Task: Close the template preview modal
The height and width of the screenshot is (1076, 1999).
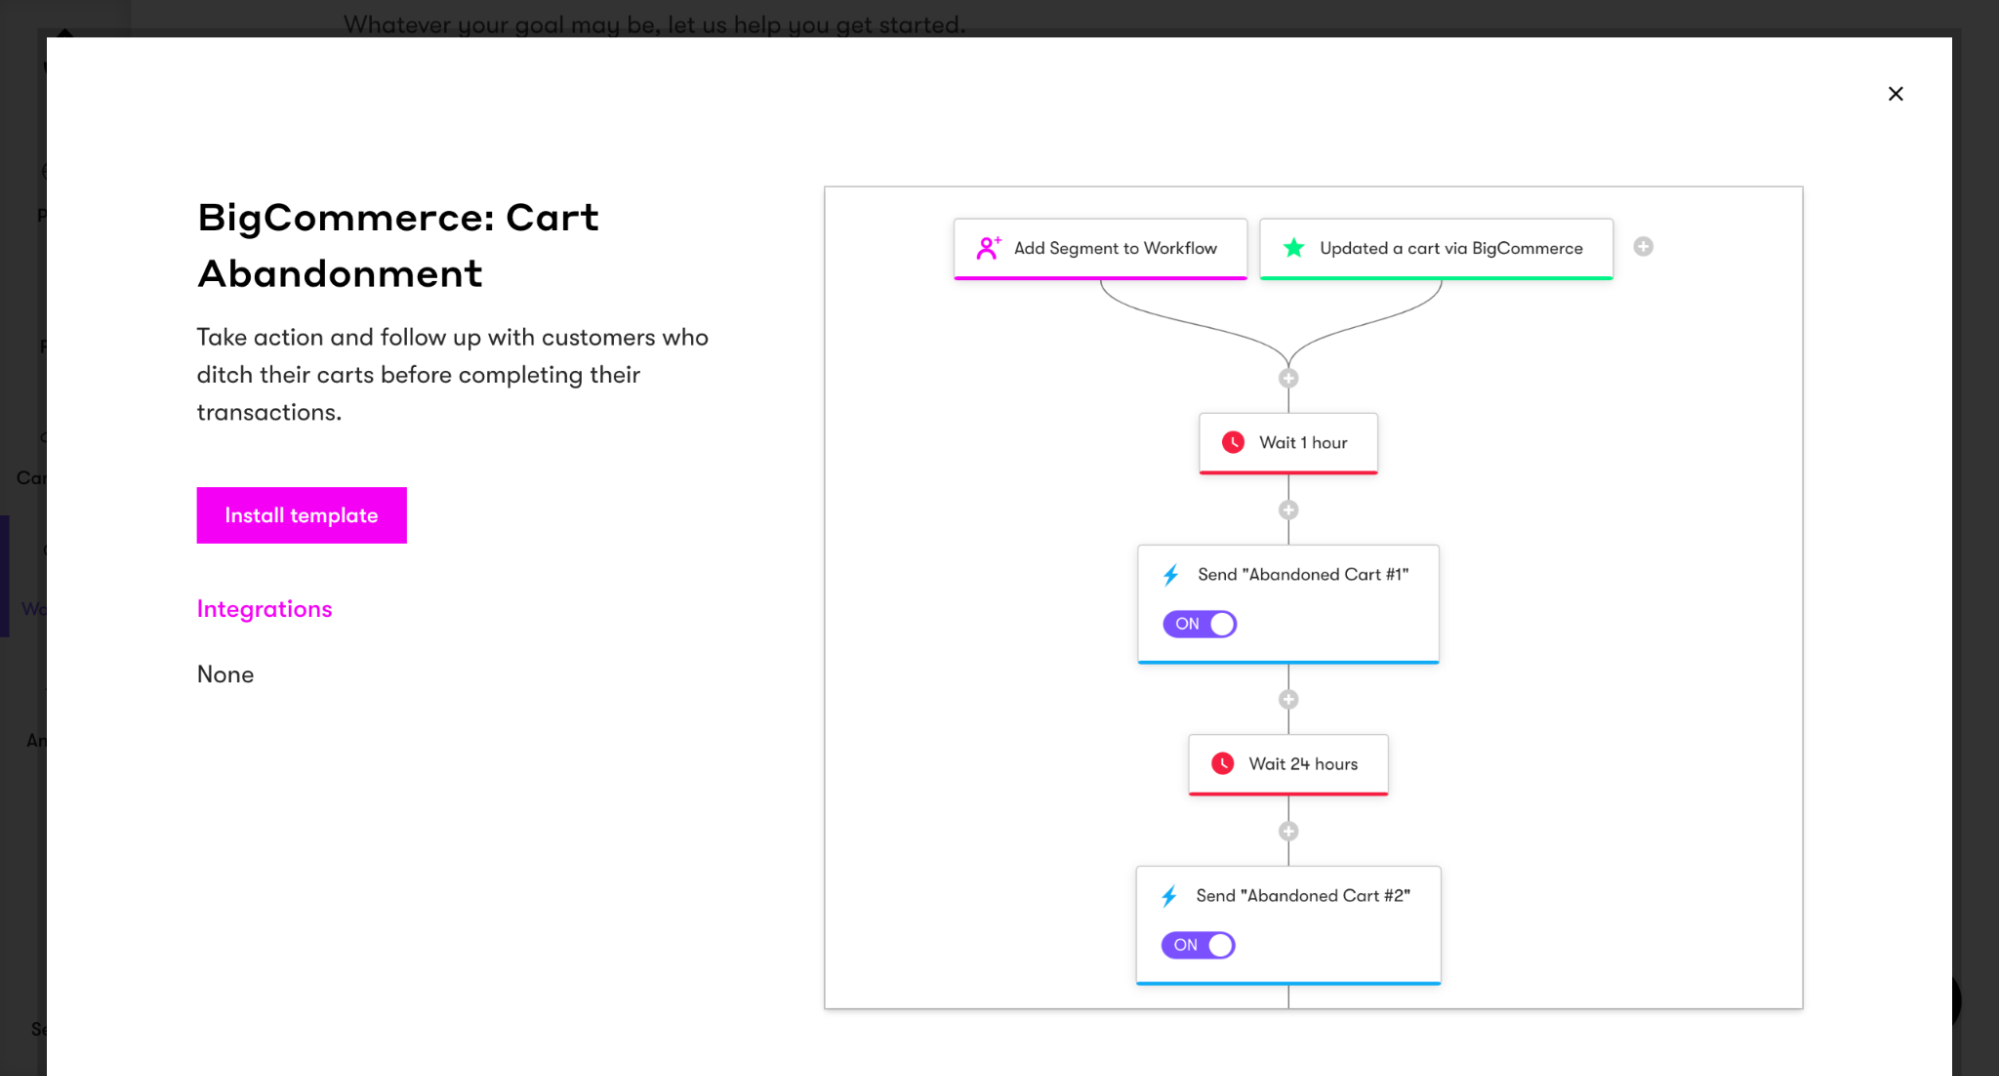Action: pos(1895,93)
